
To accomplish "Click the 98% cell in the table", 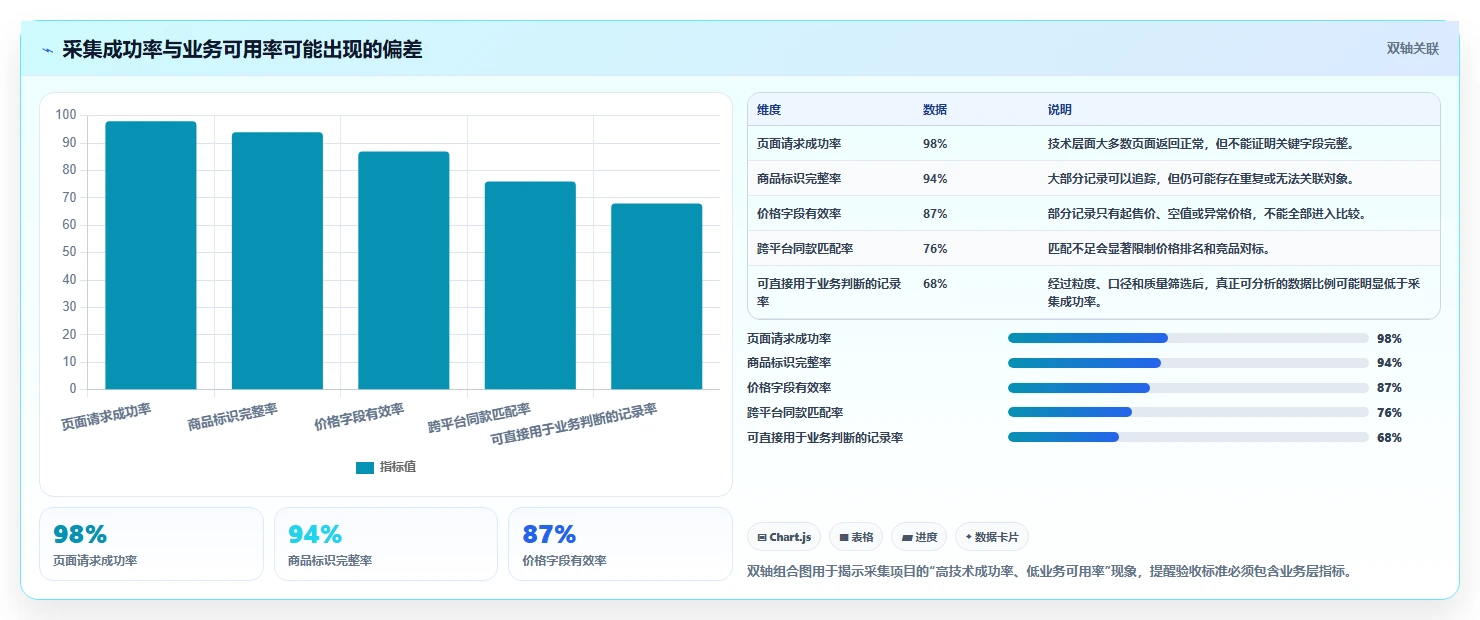I will 935,144.
